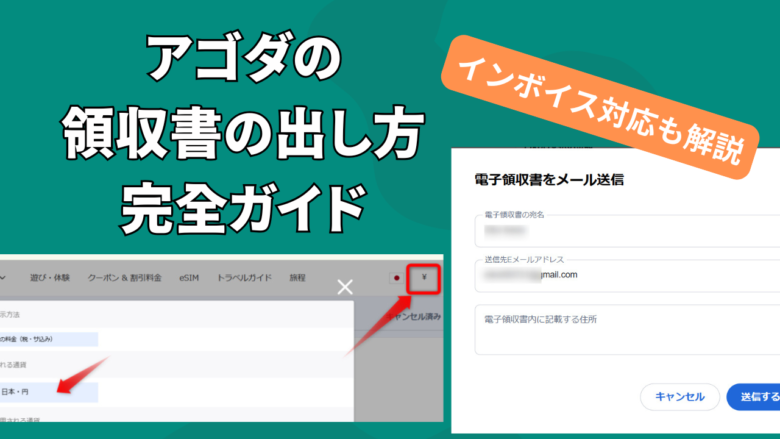Close the currency settings popup with X

[345, 287]
